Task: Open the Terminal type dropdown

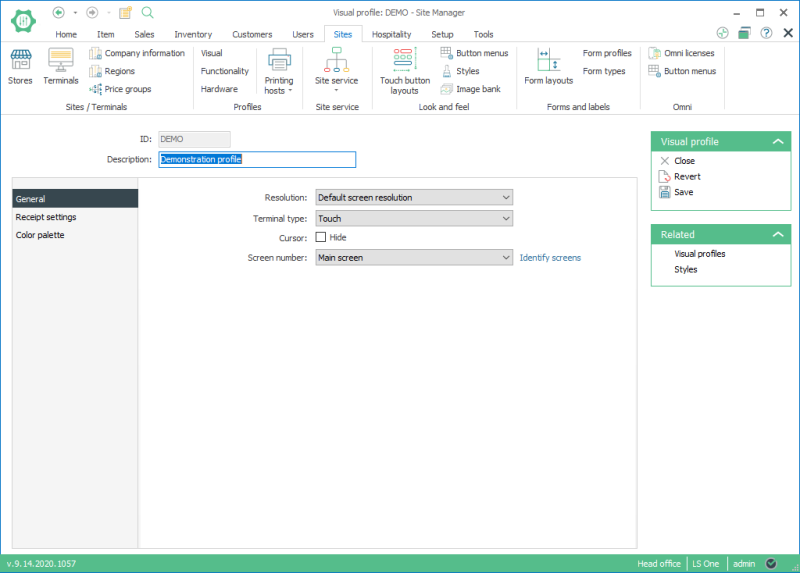Action: pyautogui.click(x=414, y=218)
